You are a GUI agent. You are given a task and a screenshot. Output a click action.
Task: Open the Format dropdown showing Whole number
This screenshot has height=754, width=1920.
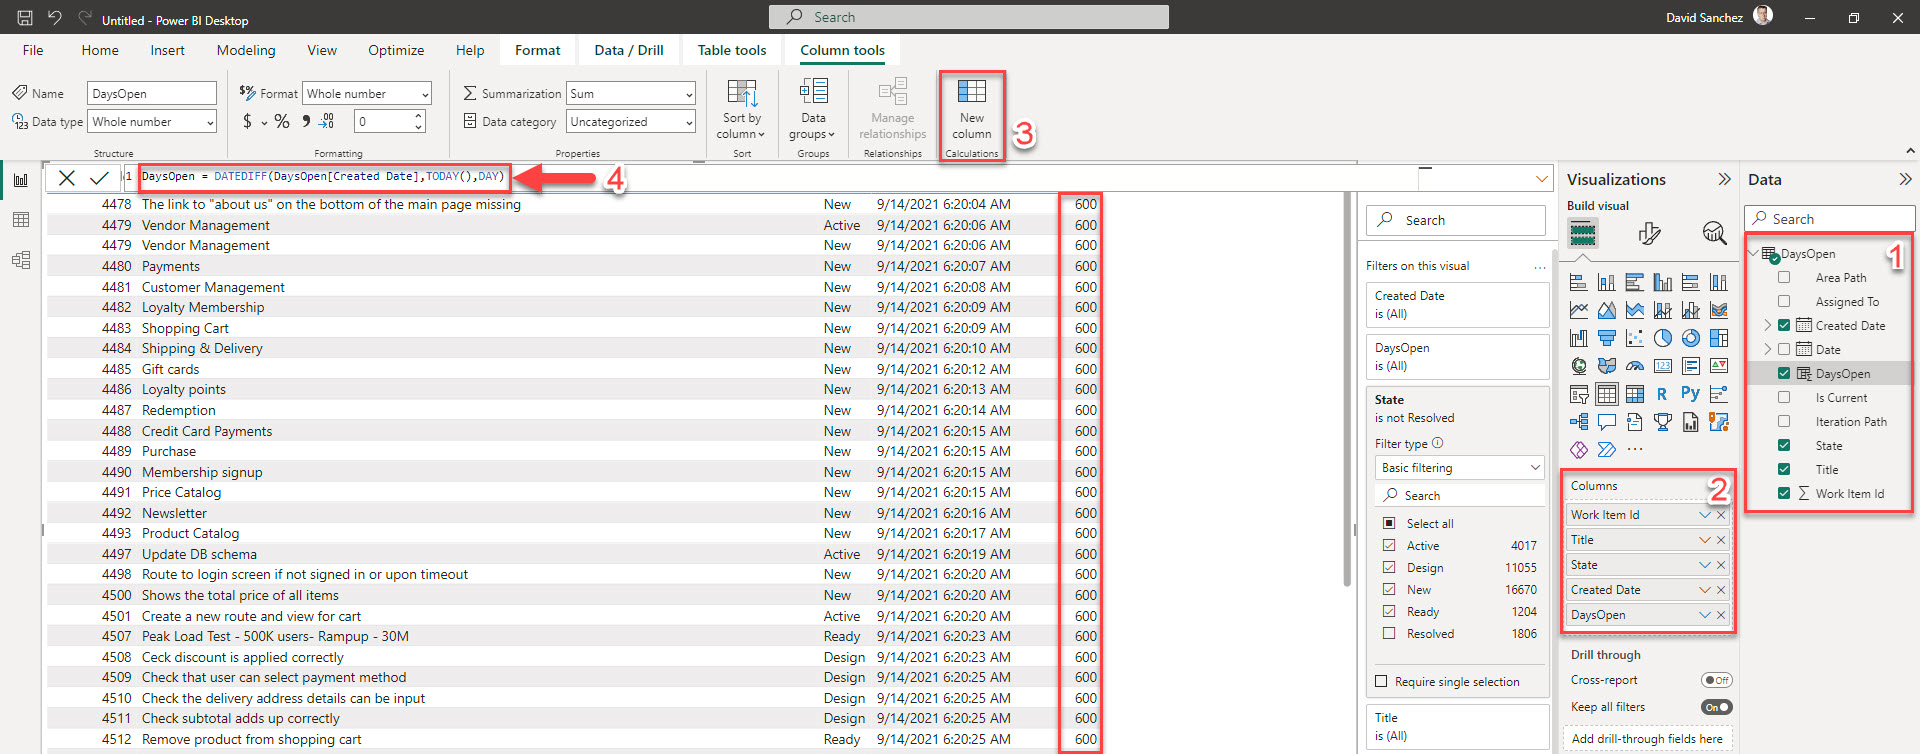click(366, 94)
